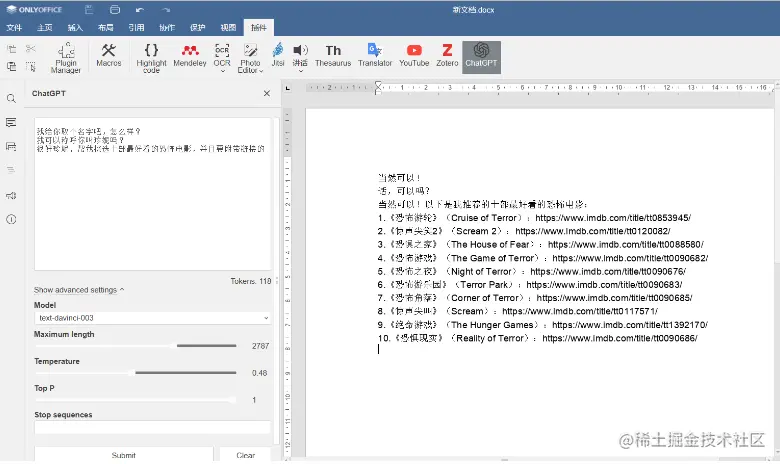This screenshot has height=464, width=780.
Task: Open the chat sidebar panel
Action: tap(11, 146)
